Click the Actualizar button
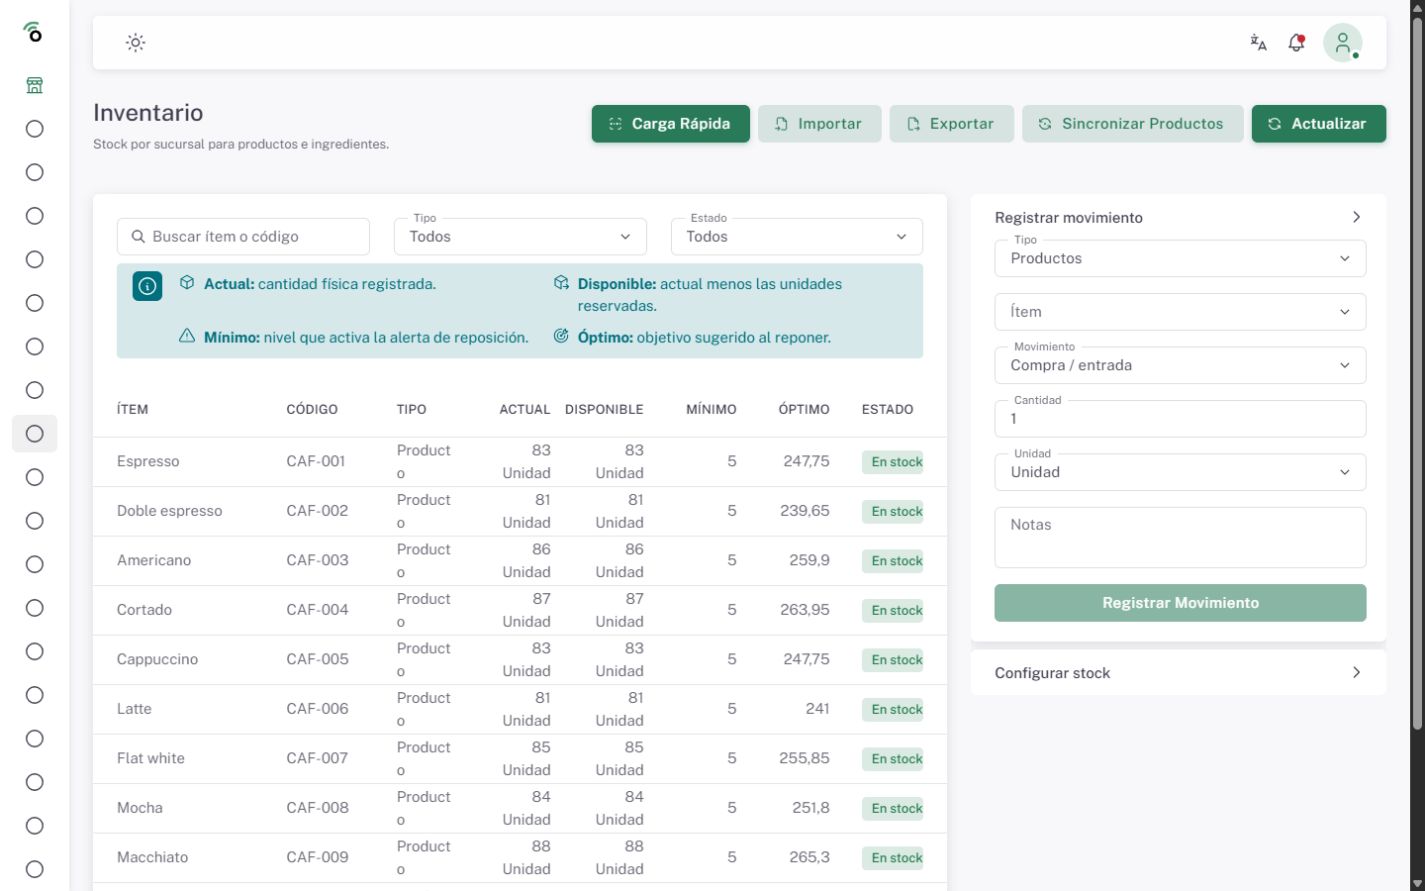The height and width of the screenshot is (891, 1425). tap(1318, 124)
